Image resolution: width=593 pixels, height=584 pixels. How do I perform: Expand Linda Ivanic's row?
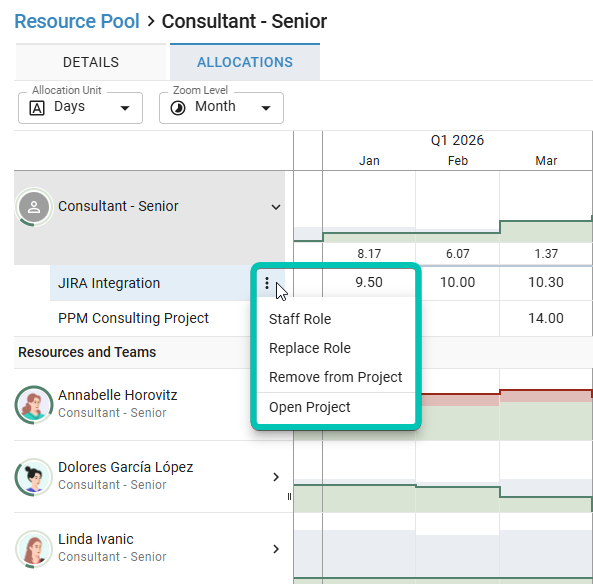click(276, 549)
